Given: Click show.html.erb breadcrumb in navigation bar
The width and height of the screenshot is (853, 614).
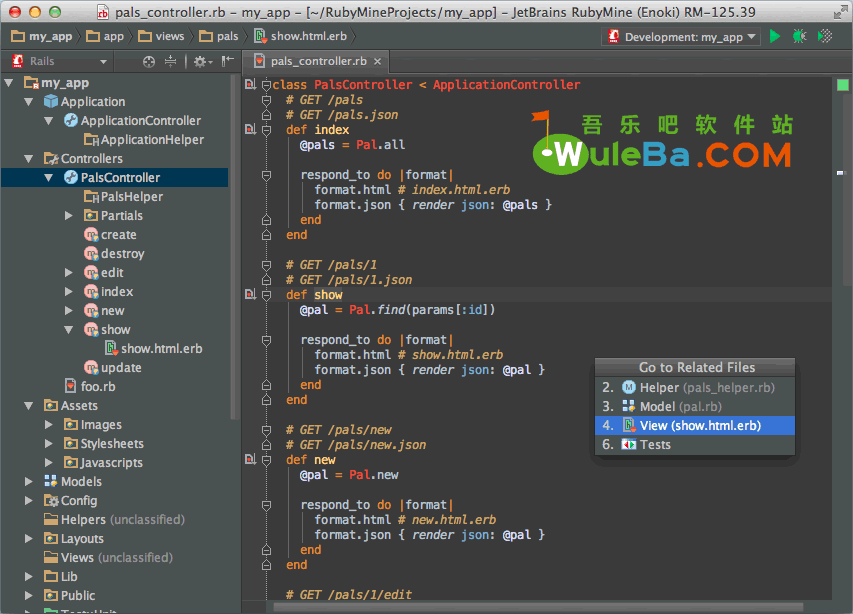Looking at the screenshot, I should (300, 36).
